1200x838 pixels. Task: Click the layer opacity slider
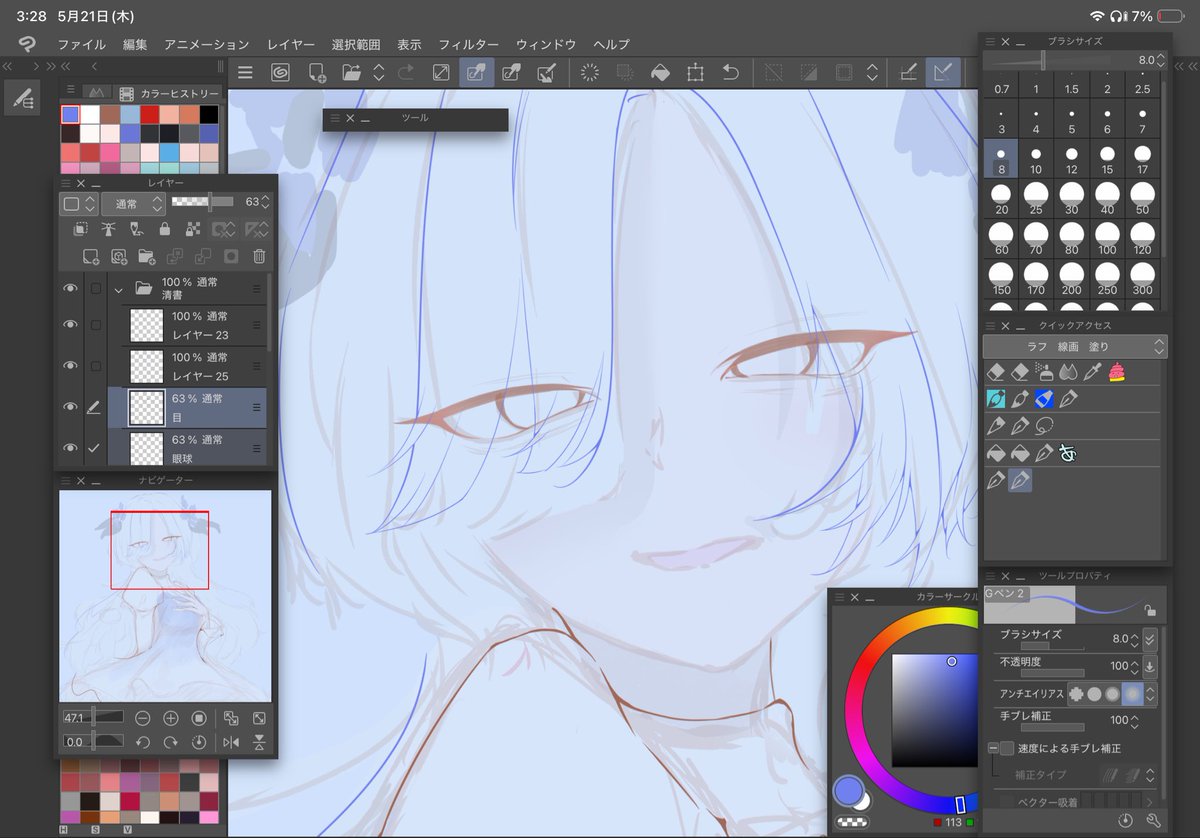pyautogui.click(x=203, y=202)
